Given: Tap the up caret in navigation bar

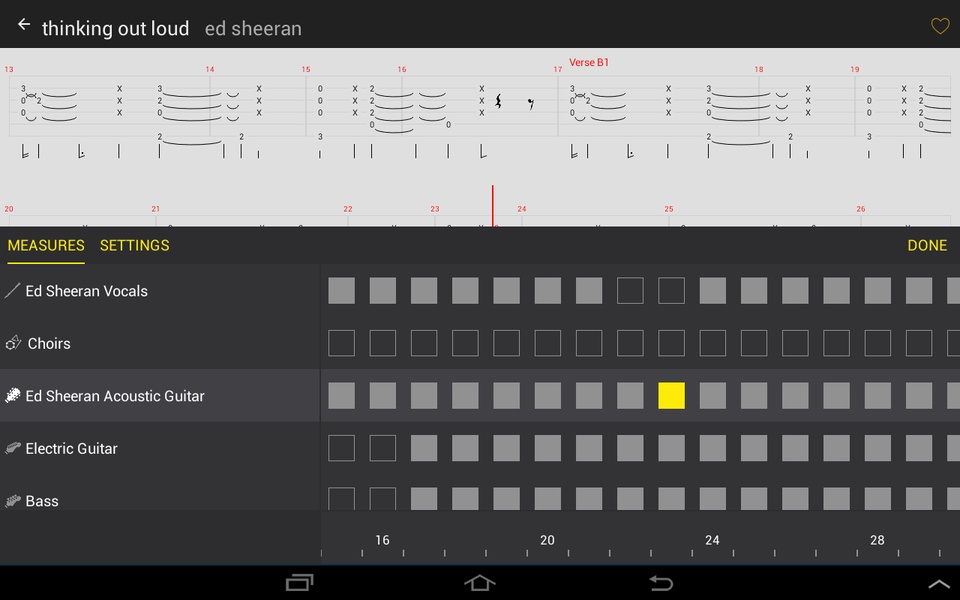Looking at the screenshot, I should [x=939, y=584].
